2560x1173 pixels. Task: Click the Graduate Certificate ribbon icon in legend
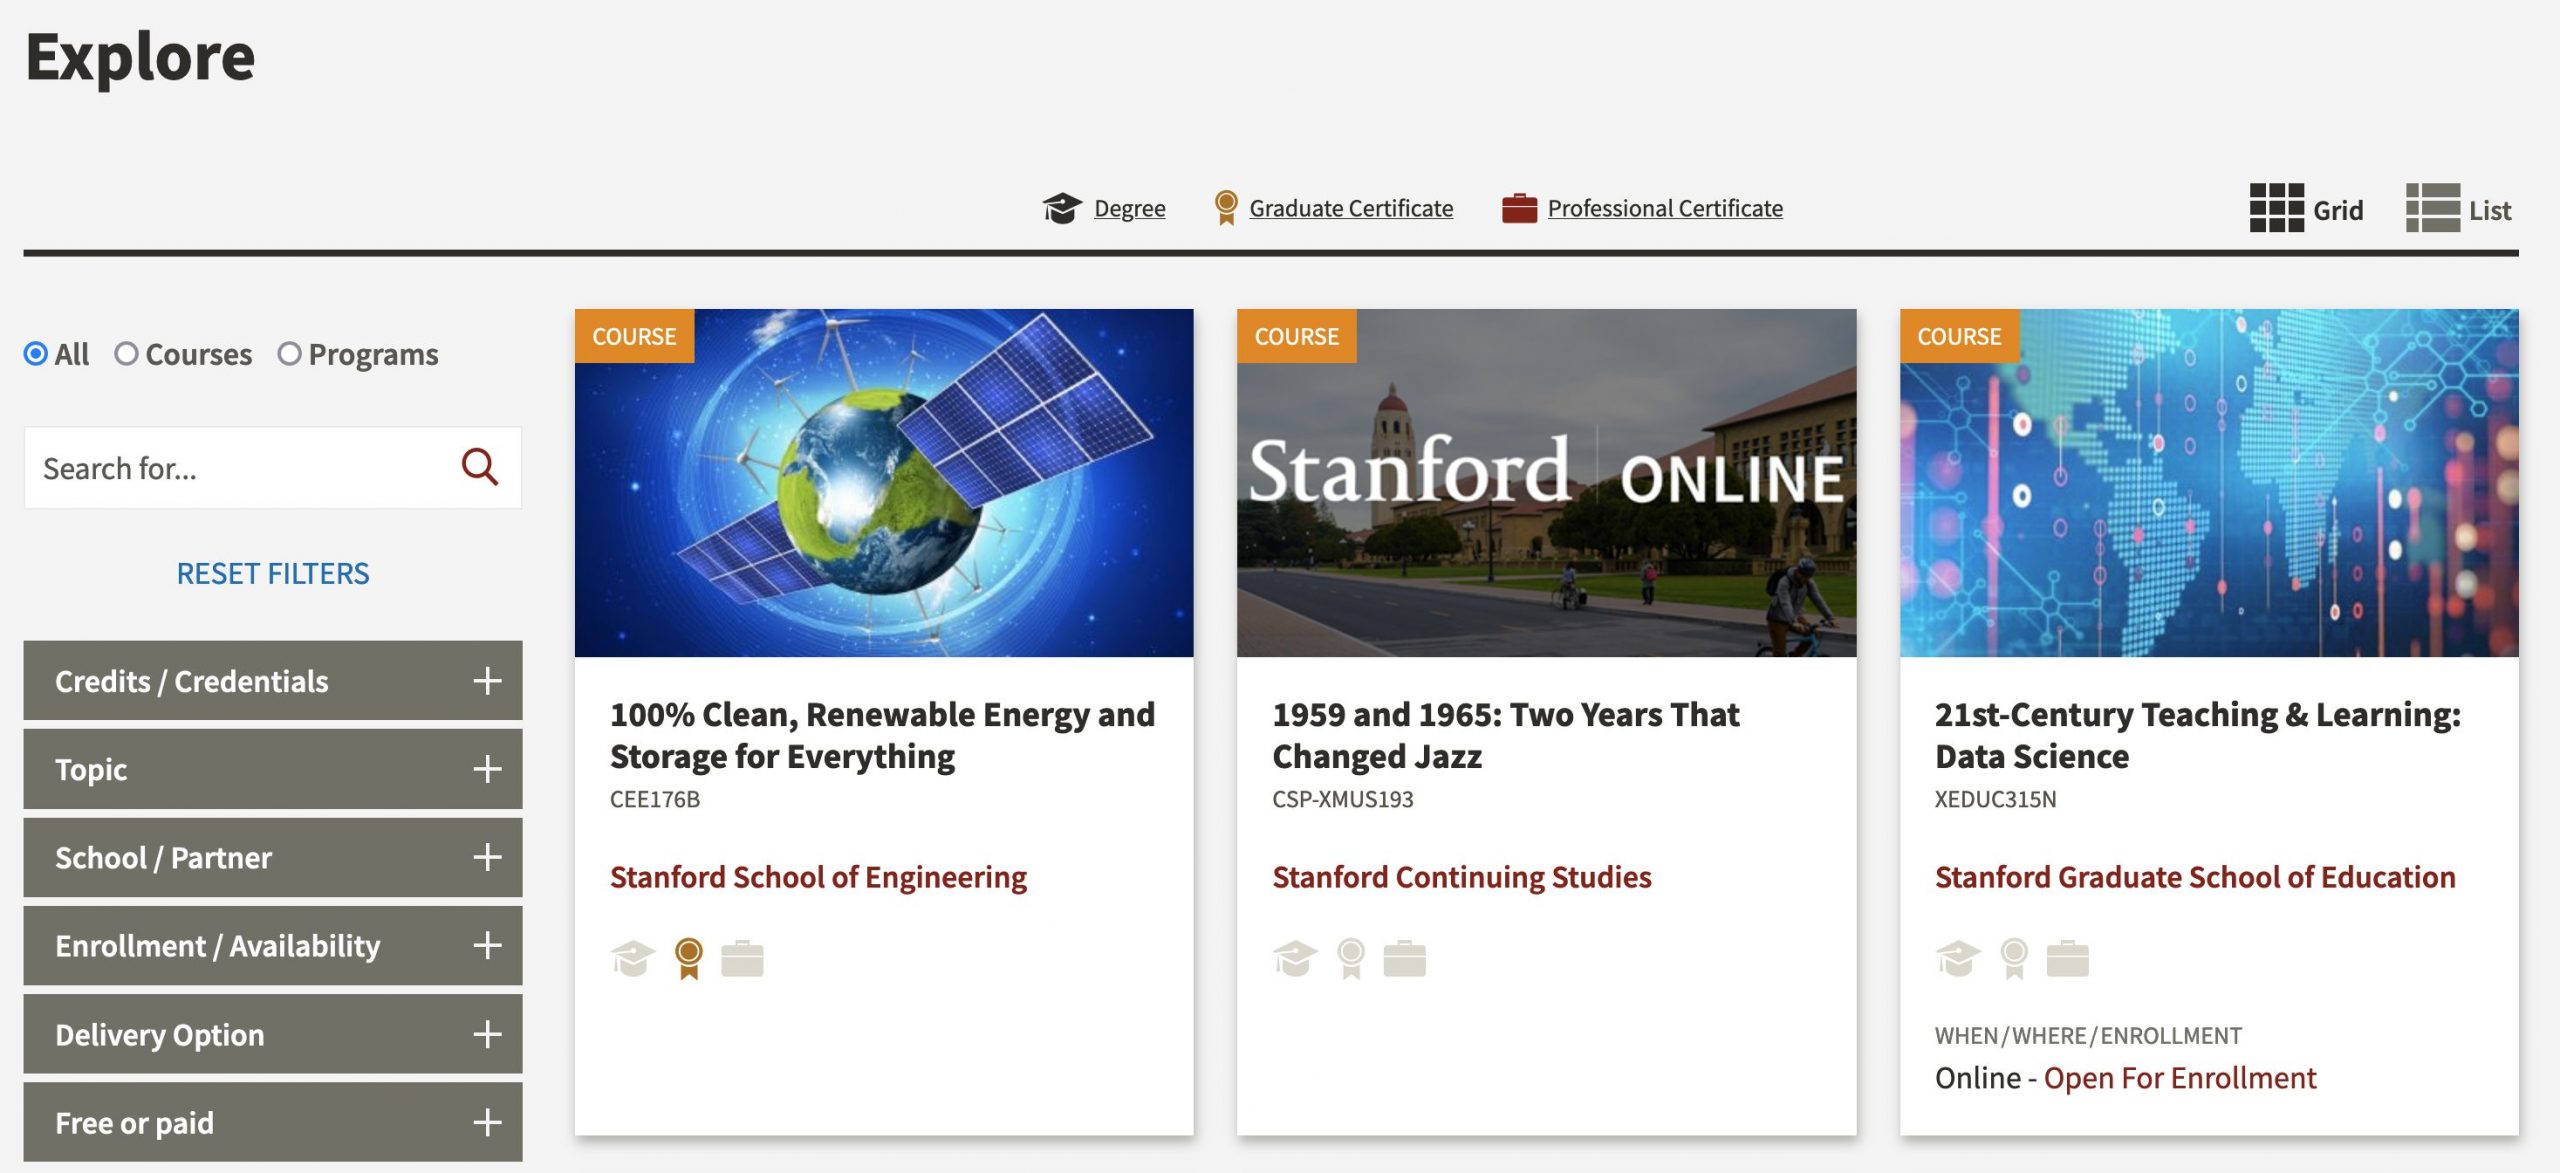pos(1226,208)
